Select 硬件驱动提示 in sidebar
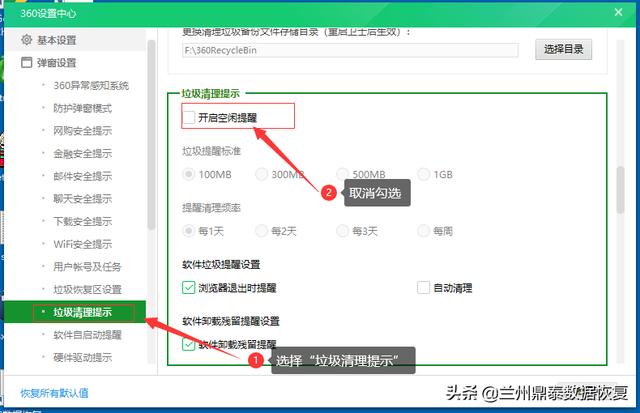The height and width of the screenshot is (413, 640). [x=82, y=357]
